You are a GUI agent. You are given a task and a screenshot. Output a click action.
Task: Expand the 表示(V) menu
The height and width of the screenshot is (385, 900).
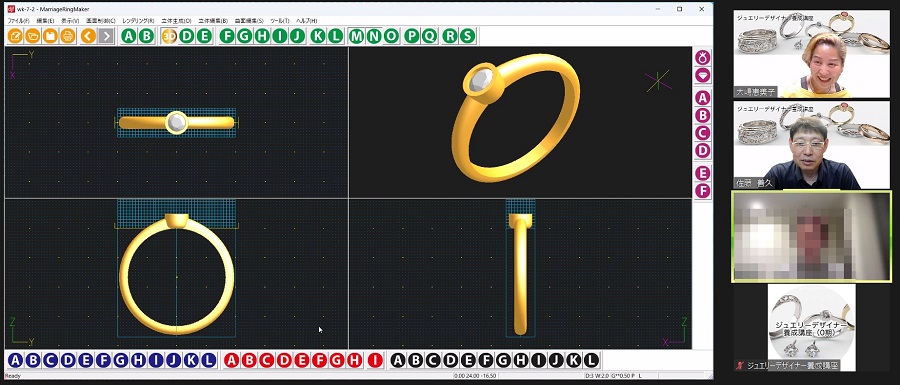[70, 21]
